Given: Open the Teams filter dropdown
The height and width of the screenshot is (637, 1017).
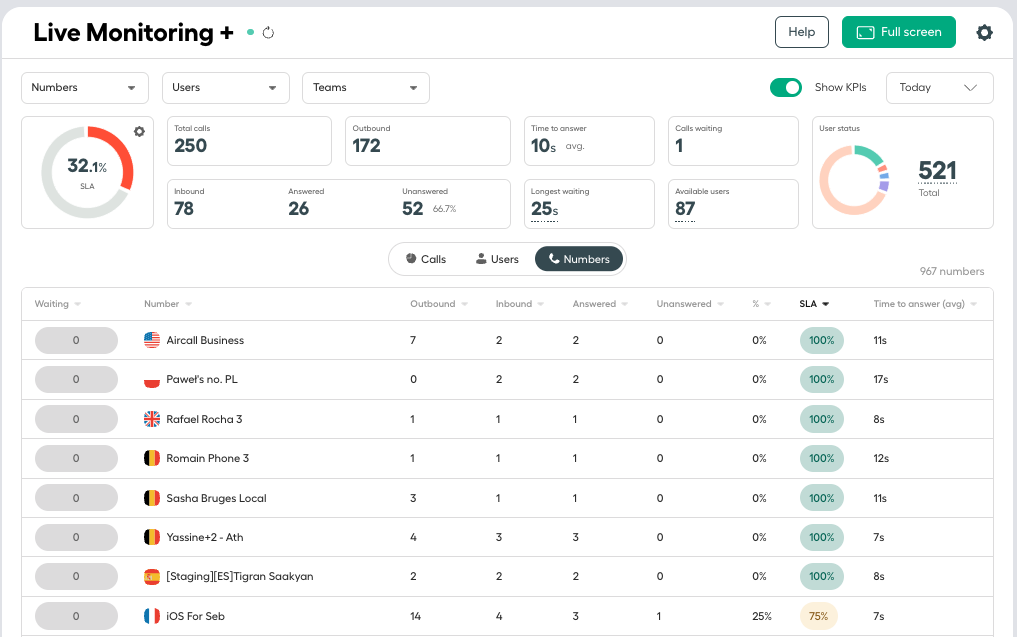Looking at the screenshot, I should coord(366,88).
